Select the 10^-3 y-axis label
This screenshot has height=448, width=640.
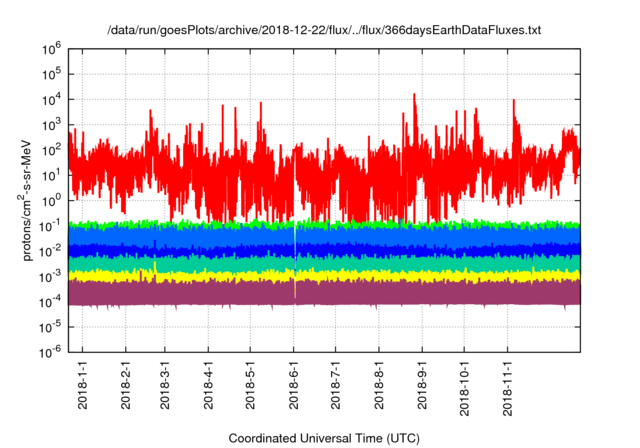coord(50,276)
